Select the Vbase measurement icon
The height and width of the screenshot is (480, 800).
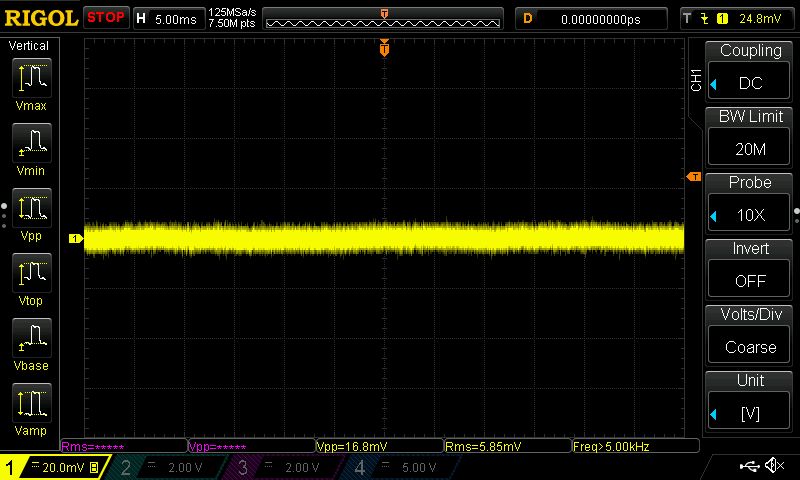pyautogui.click(x=32, y=338)
